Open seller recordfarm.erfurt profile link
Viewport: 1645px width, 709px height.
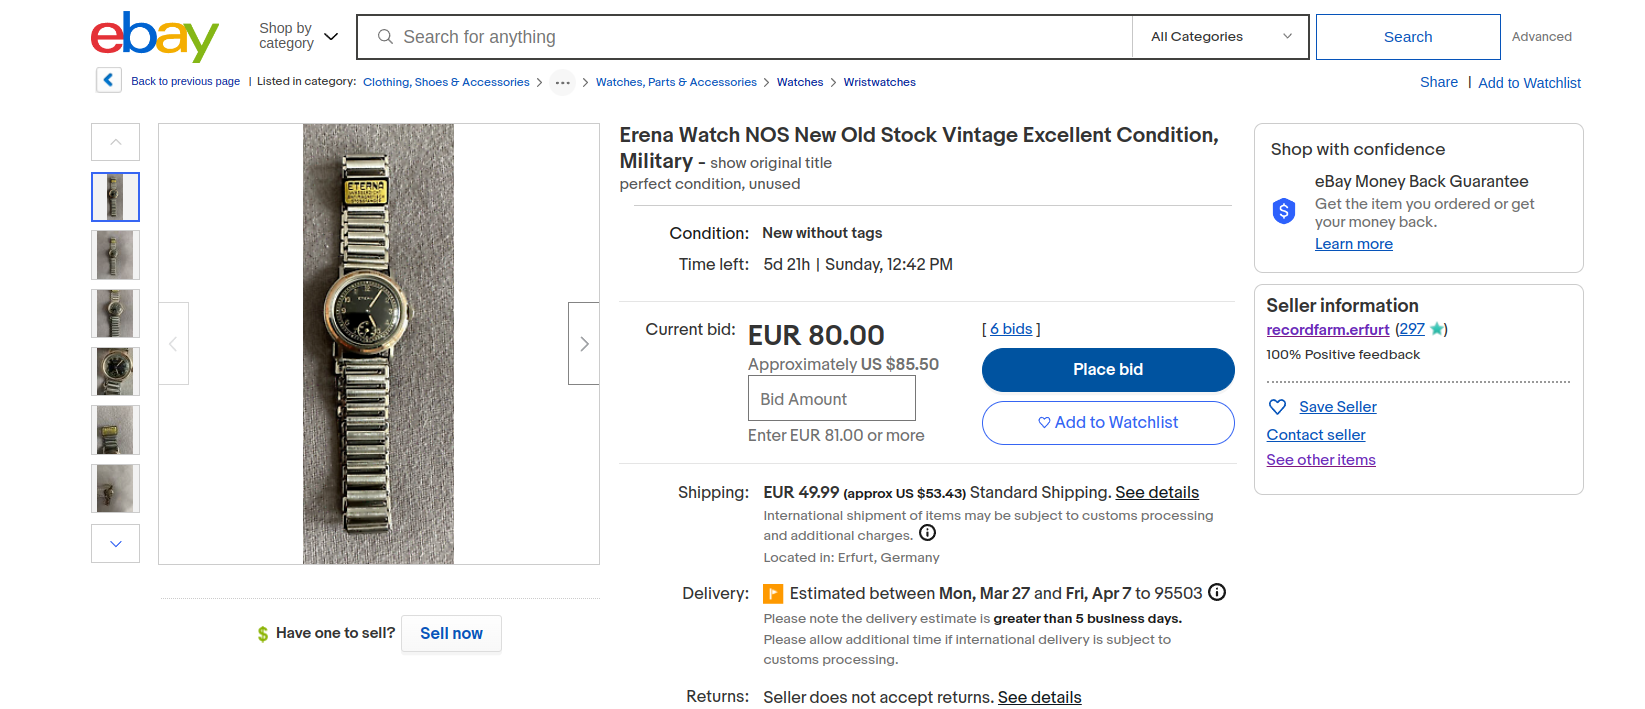pos(1327,330)
